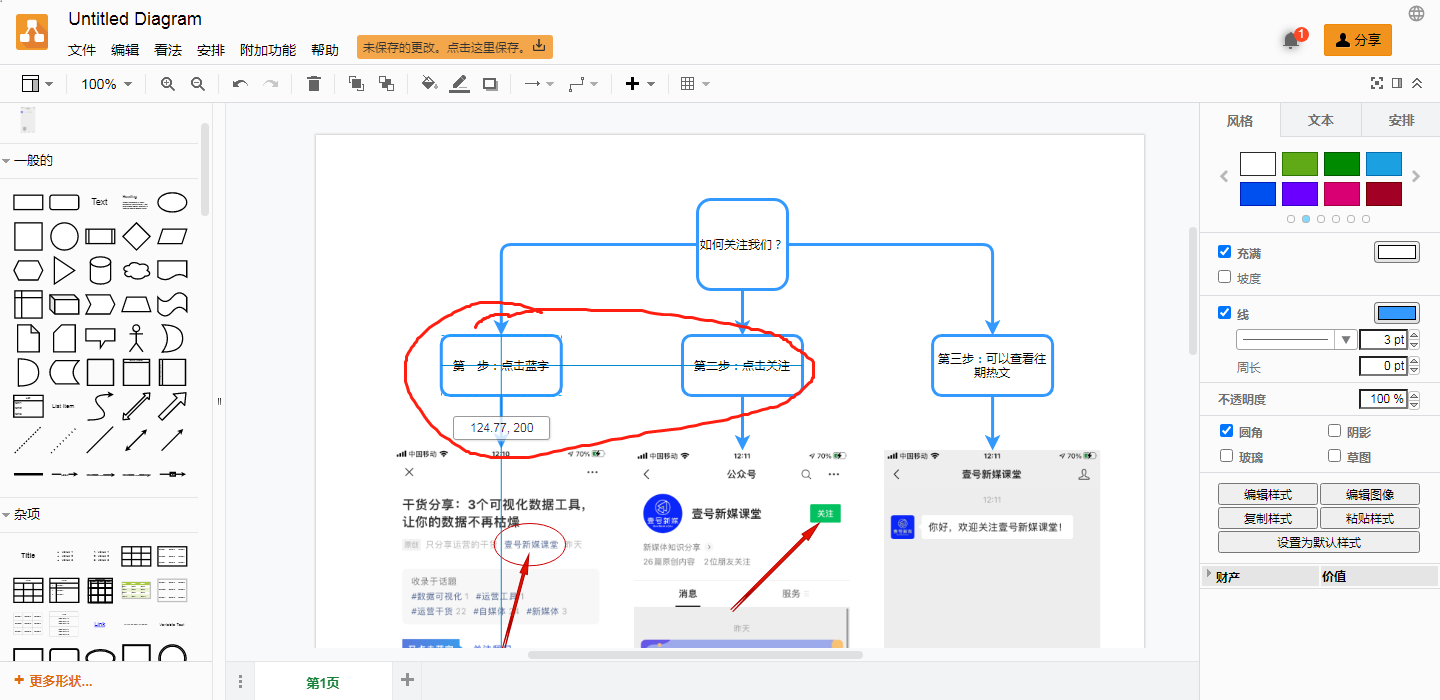Zoom out with the magnifier minus icon
Image resolution: width=1440 pixels, height=700 pixels.
pyautogui.click(x=198, y=84)
